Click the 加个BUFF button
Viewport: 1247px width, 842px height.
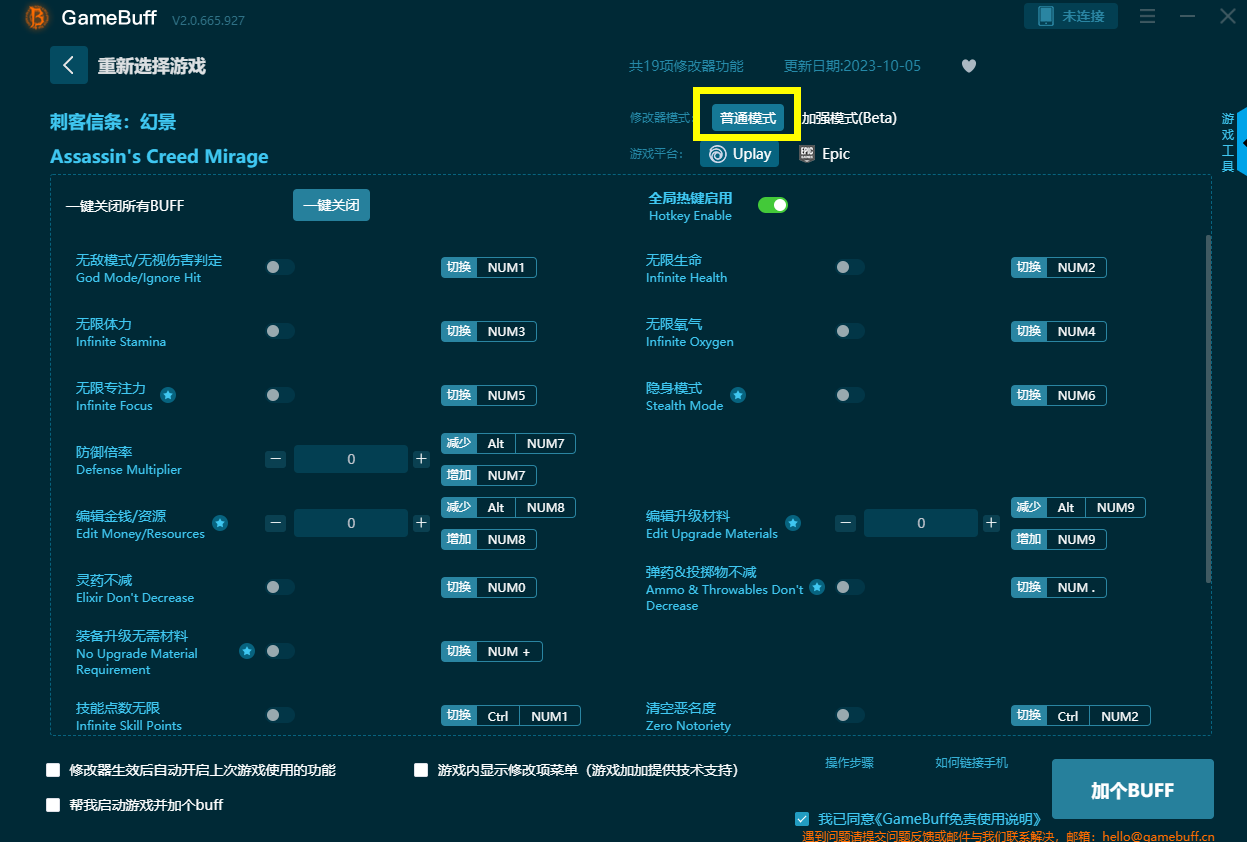1132,790
